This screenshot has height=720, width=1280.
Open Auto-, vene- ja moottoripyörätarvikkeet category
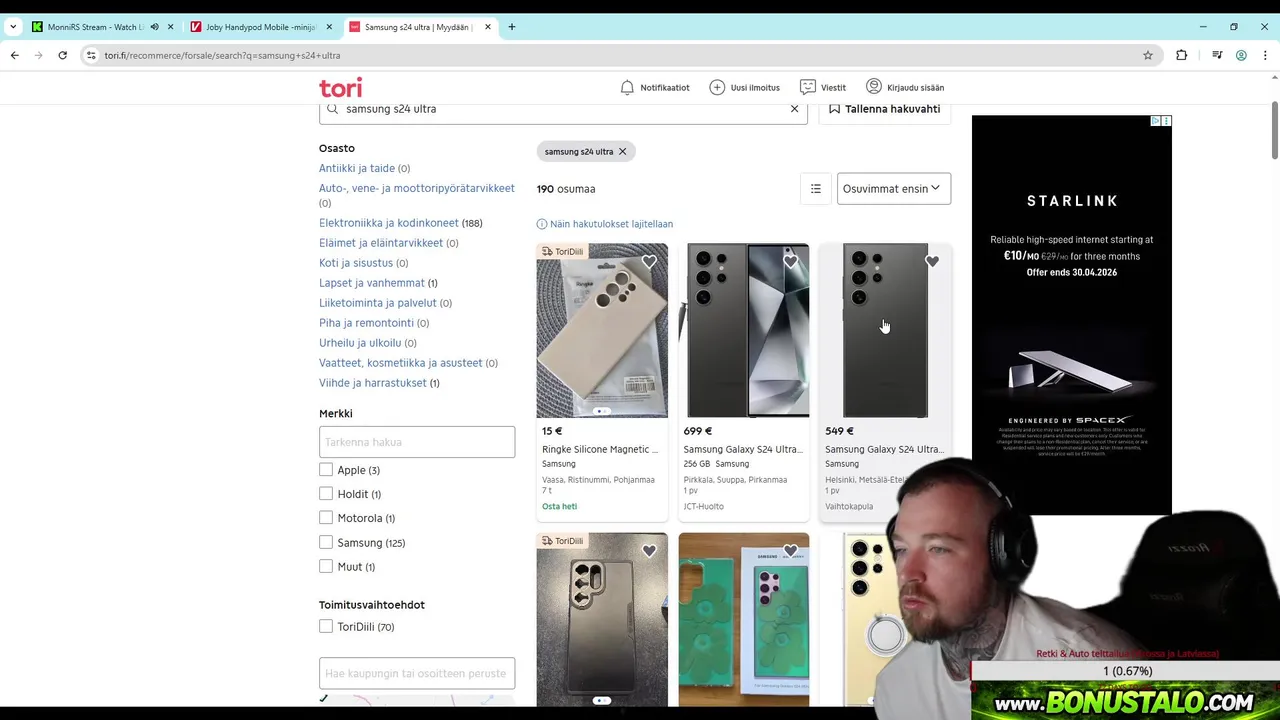click(417, 188)
